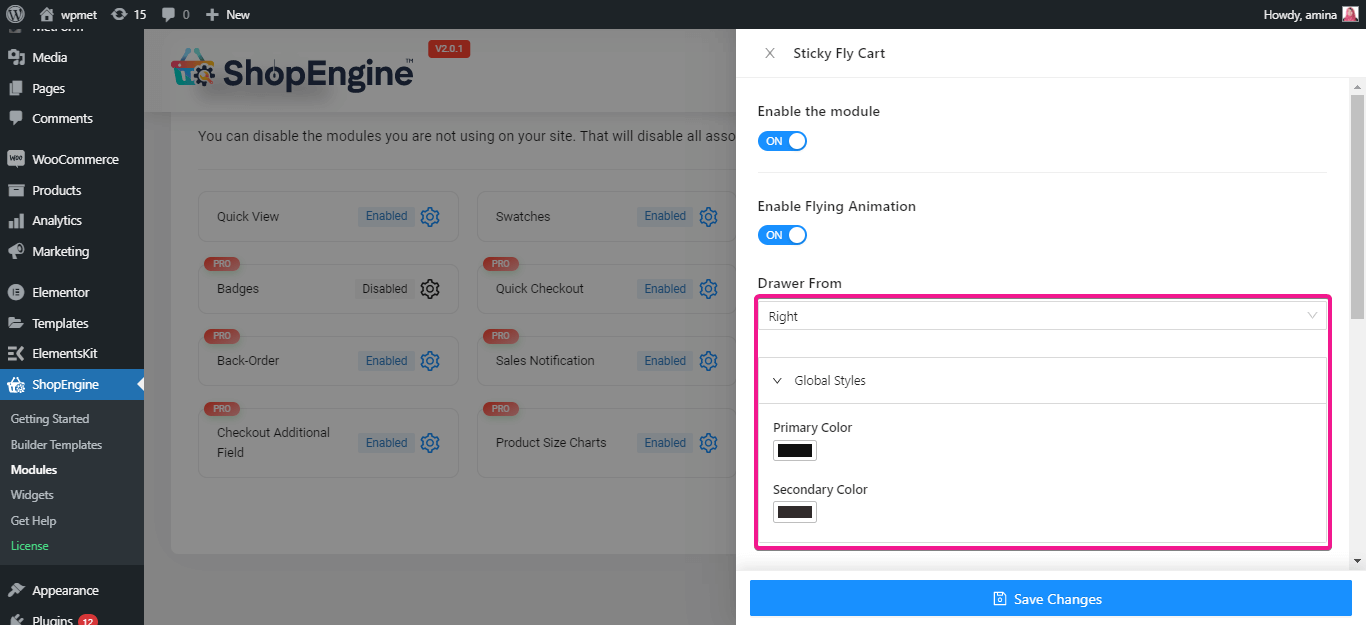The width and height of the screenshot is (1366, 625).
Task: Toggle Product Size Charts Enabled badge
Action: point(665,443)
